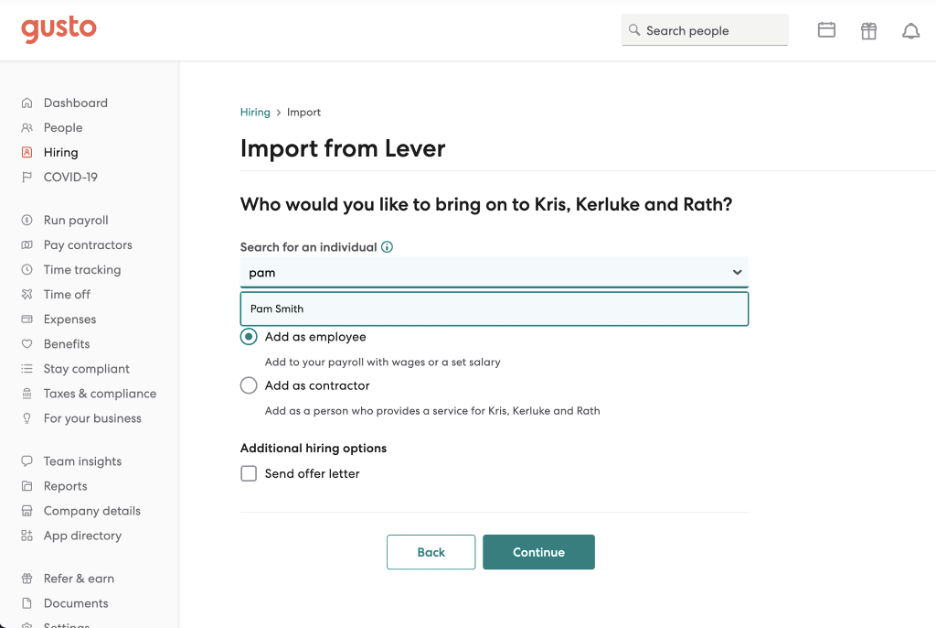Click the Documents file icon
The image size is (936, 628).
pos(27,604)
